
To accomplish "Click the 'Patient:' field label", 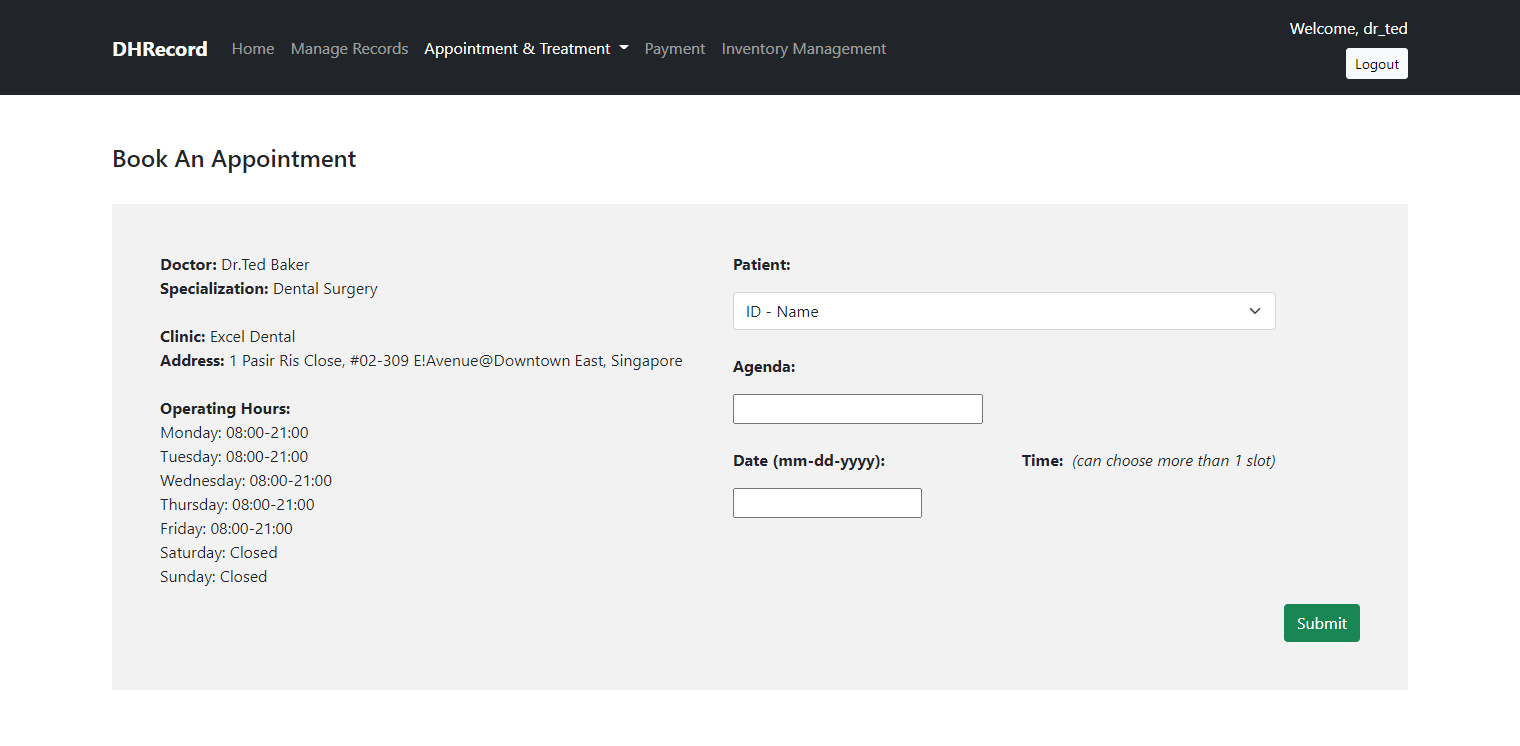I will [762, 265].
